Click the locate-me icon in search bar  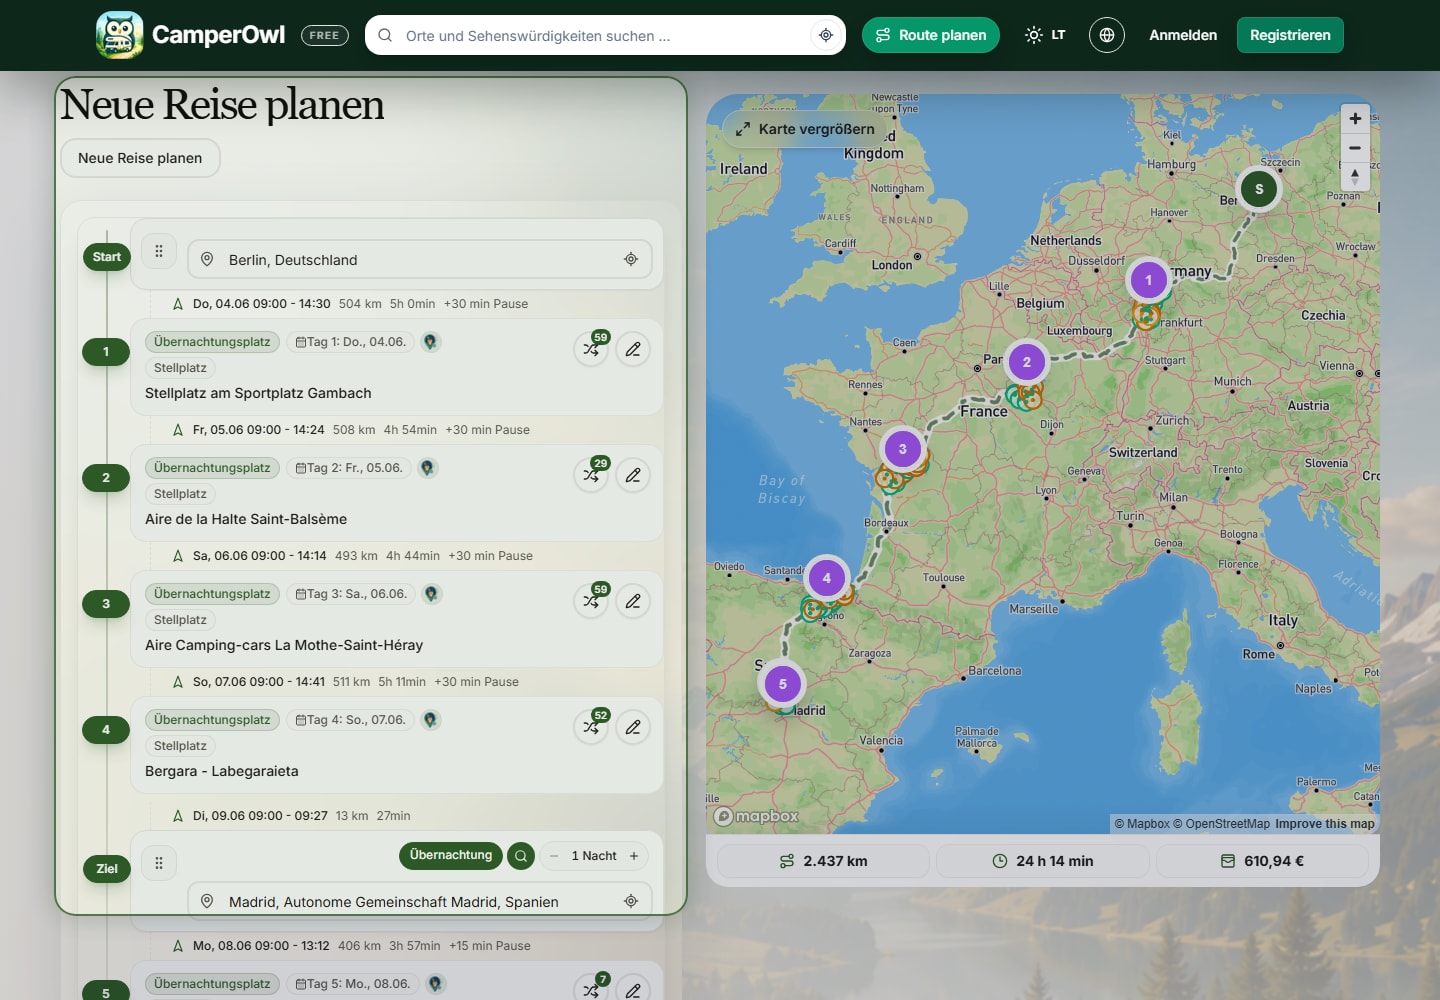(x=826, y=35)
